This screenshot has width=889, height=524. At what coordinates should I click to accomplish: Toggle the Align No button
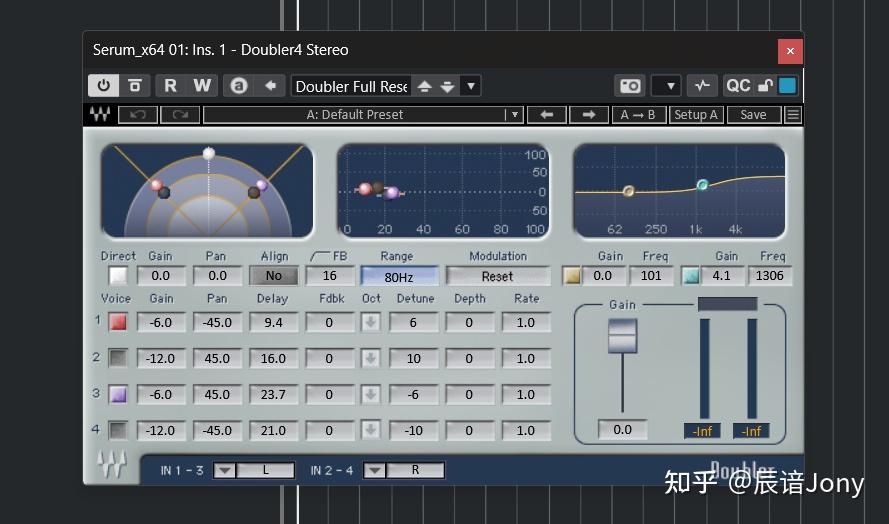274,276
